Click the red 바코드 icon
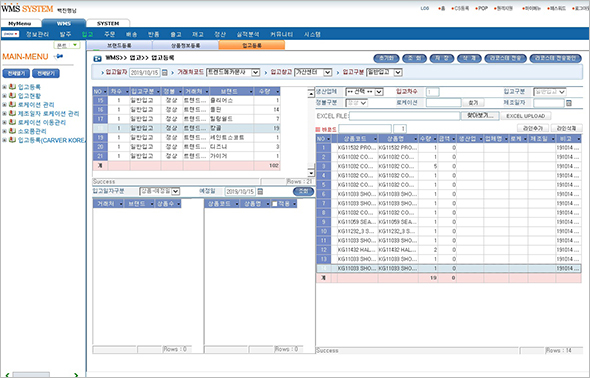 [x=318, y=129]
